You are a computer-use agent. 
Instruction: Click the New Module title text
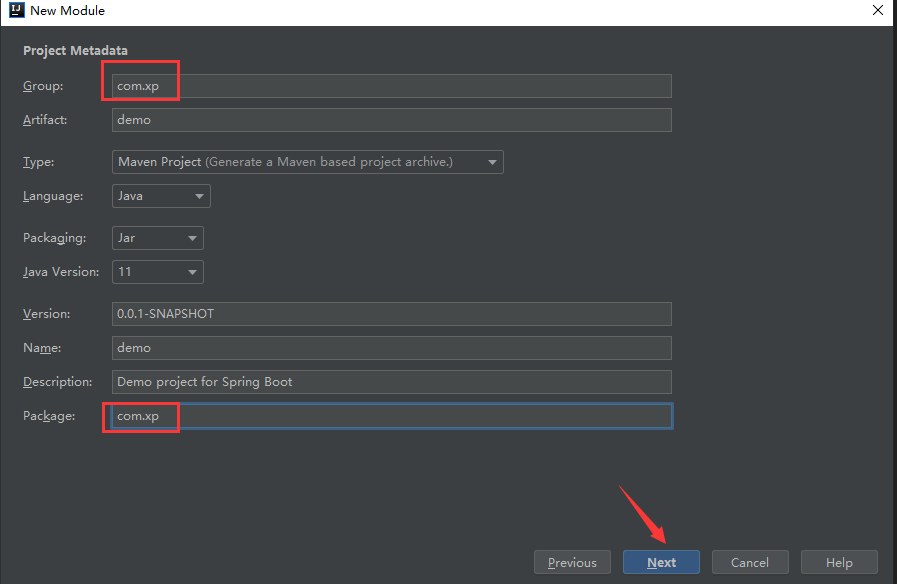[x=68, y=10]
